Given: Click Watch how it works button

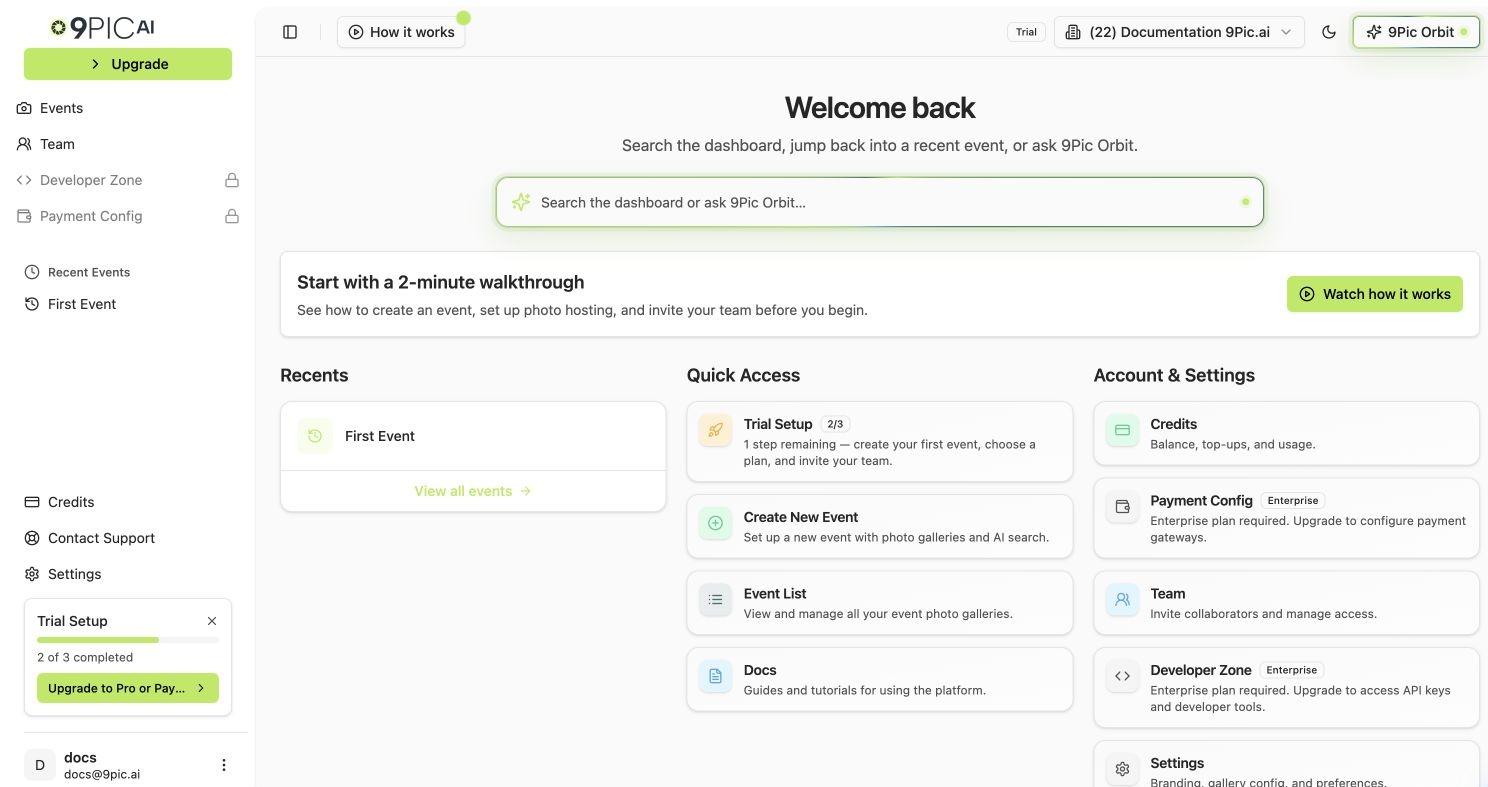Looking at the screenshot, I should (x=1375, y=294).
